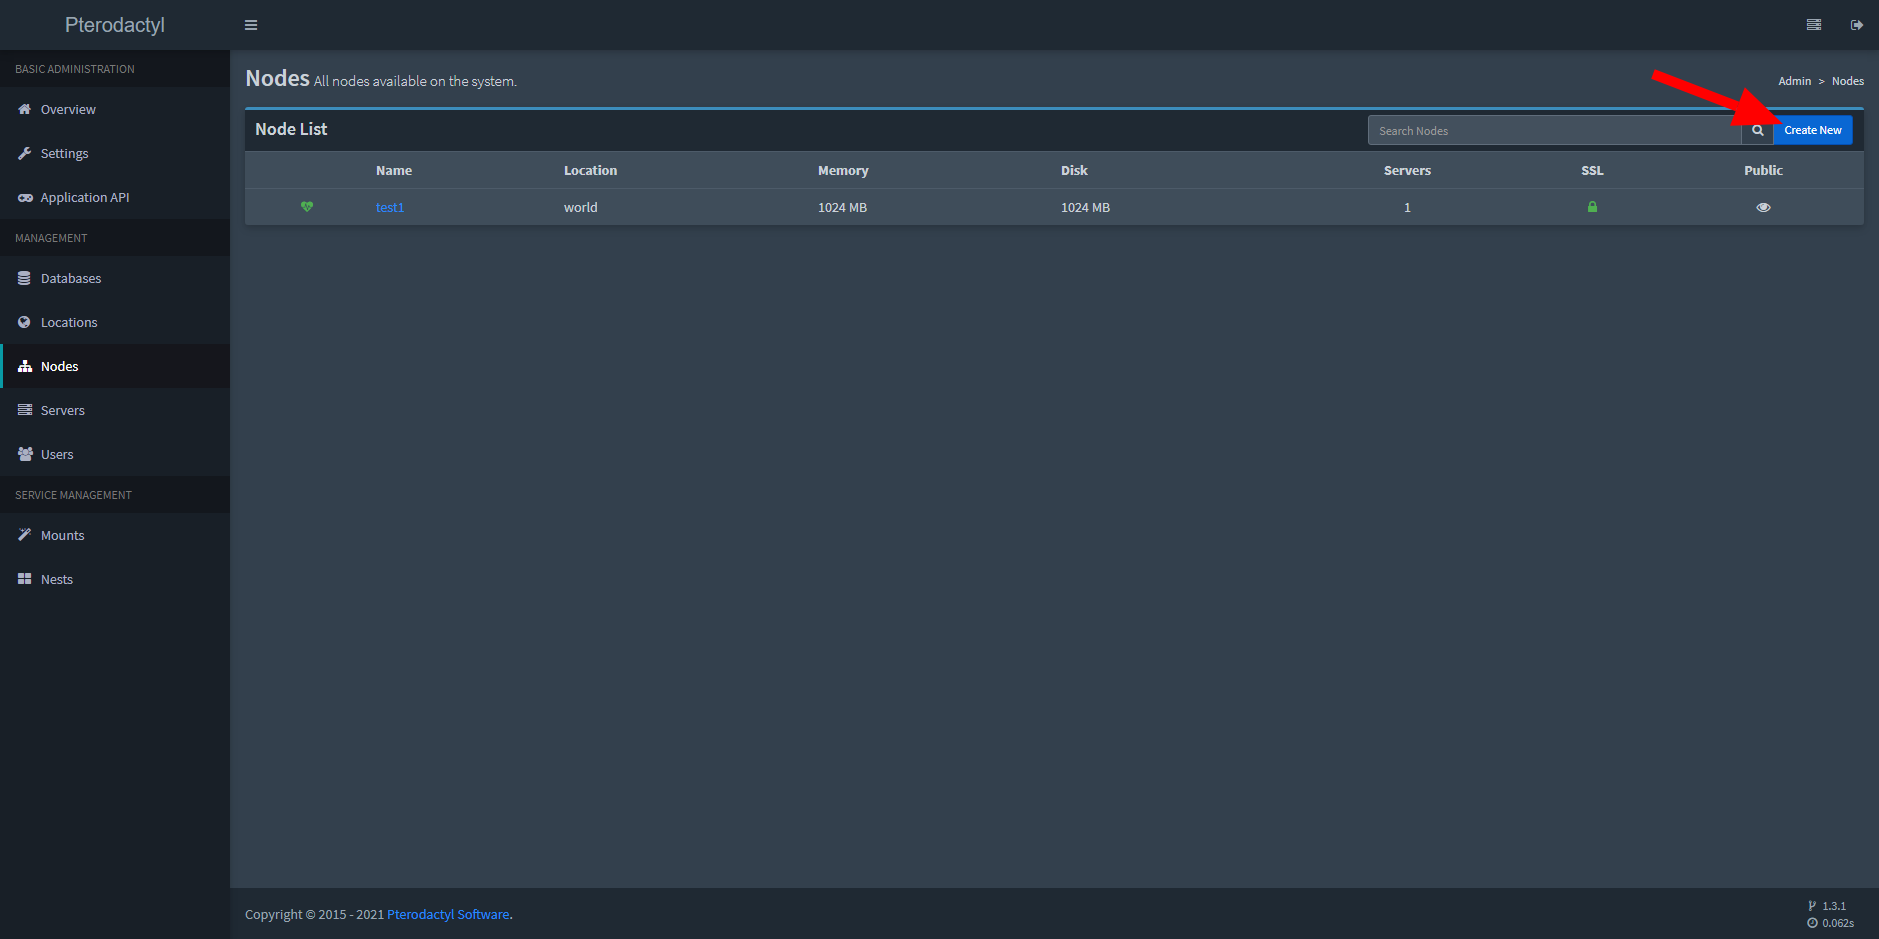
Task: Toggle the Public visibility eye for test1
Action: tap(1763, 207)
